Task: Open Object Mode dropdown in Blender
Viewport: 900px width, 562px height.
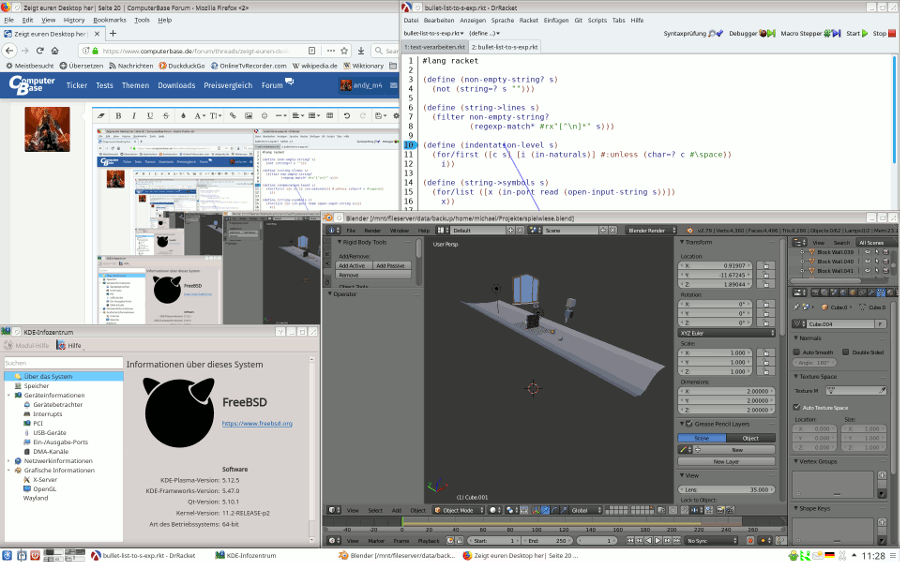Action: pyautogui.click(x=458, y=510)
